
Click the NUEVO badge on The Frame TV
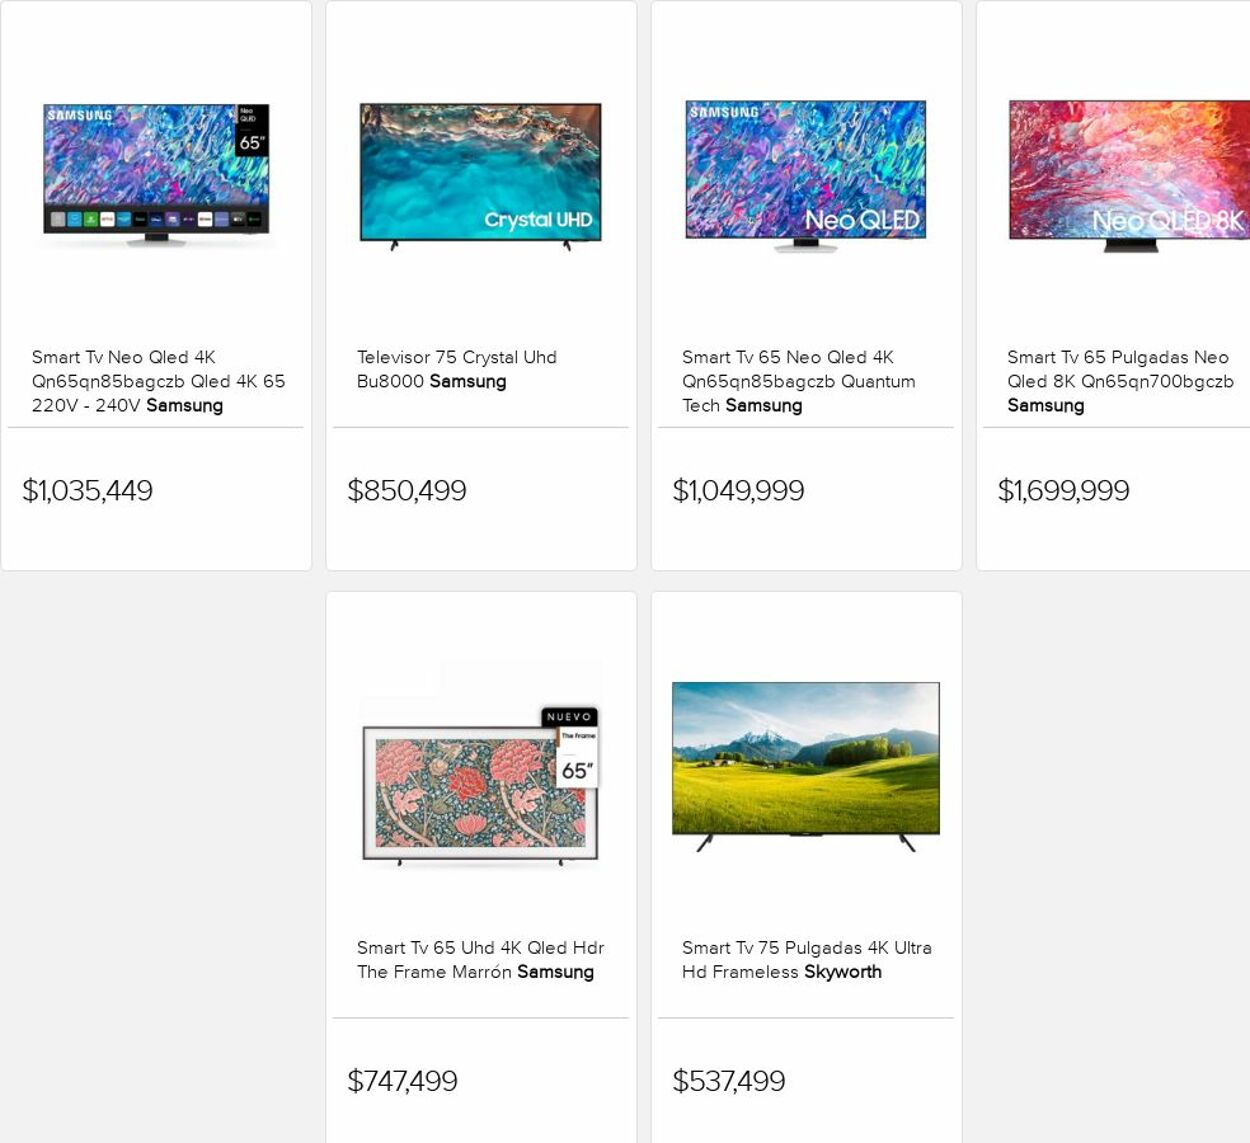[570, 717]
